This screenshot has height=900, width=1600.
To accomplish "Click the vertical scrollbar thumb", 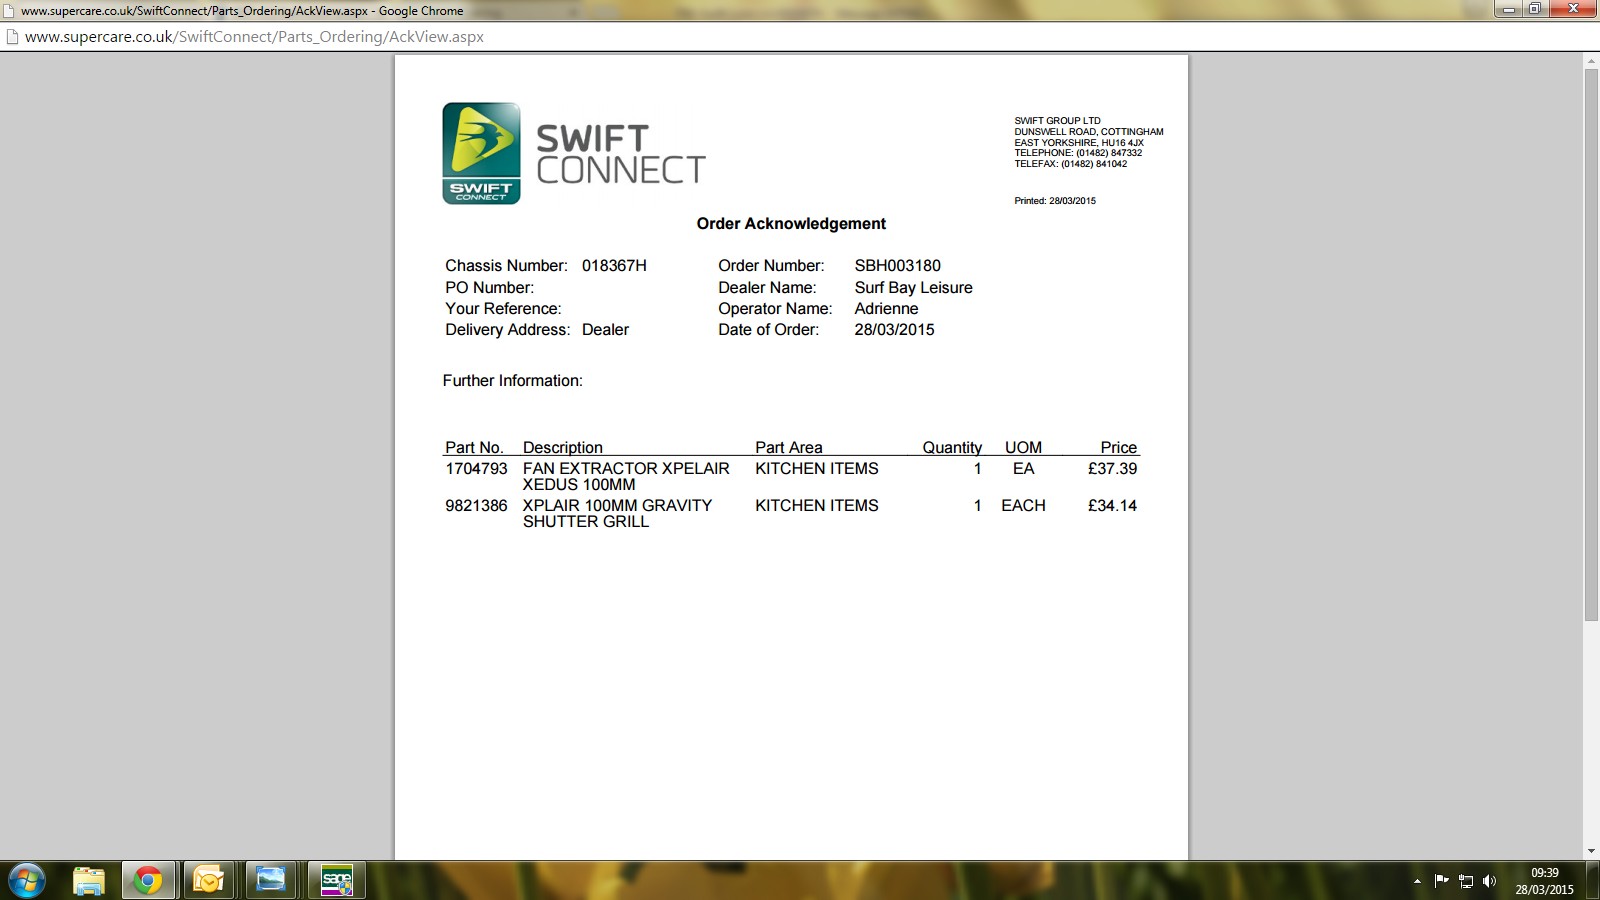I will point(1591,345).
